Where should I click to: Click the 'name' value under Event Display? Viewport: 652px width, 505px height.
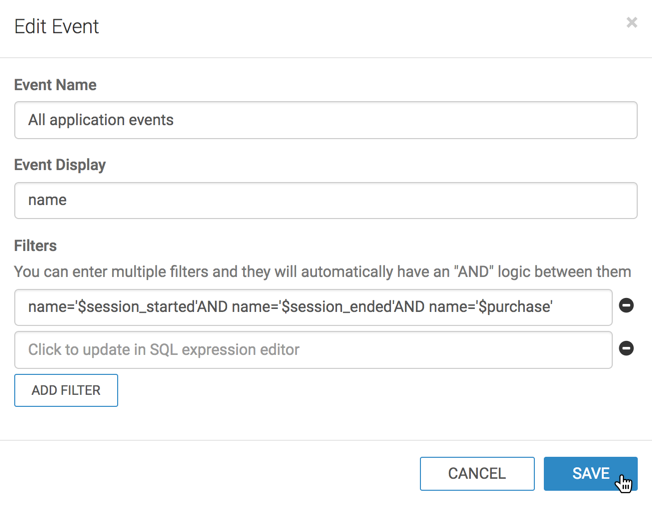47,200
